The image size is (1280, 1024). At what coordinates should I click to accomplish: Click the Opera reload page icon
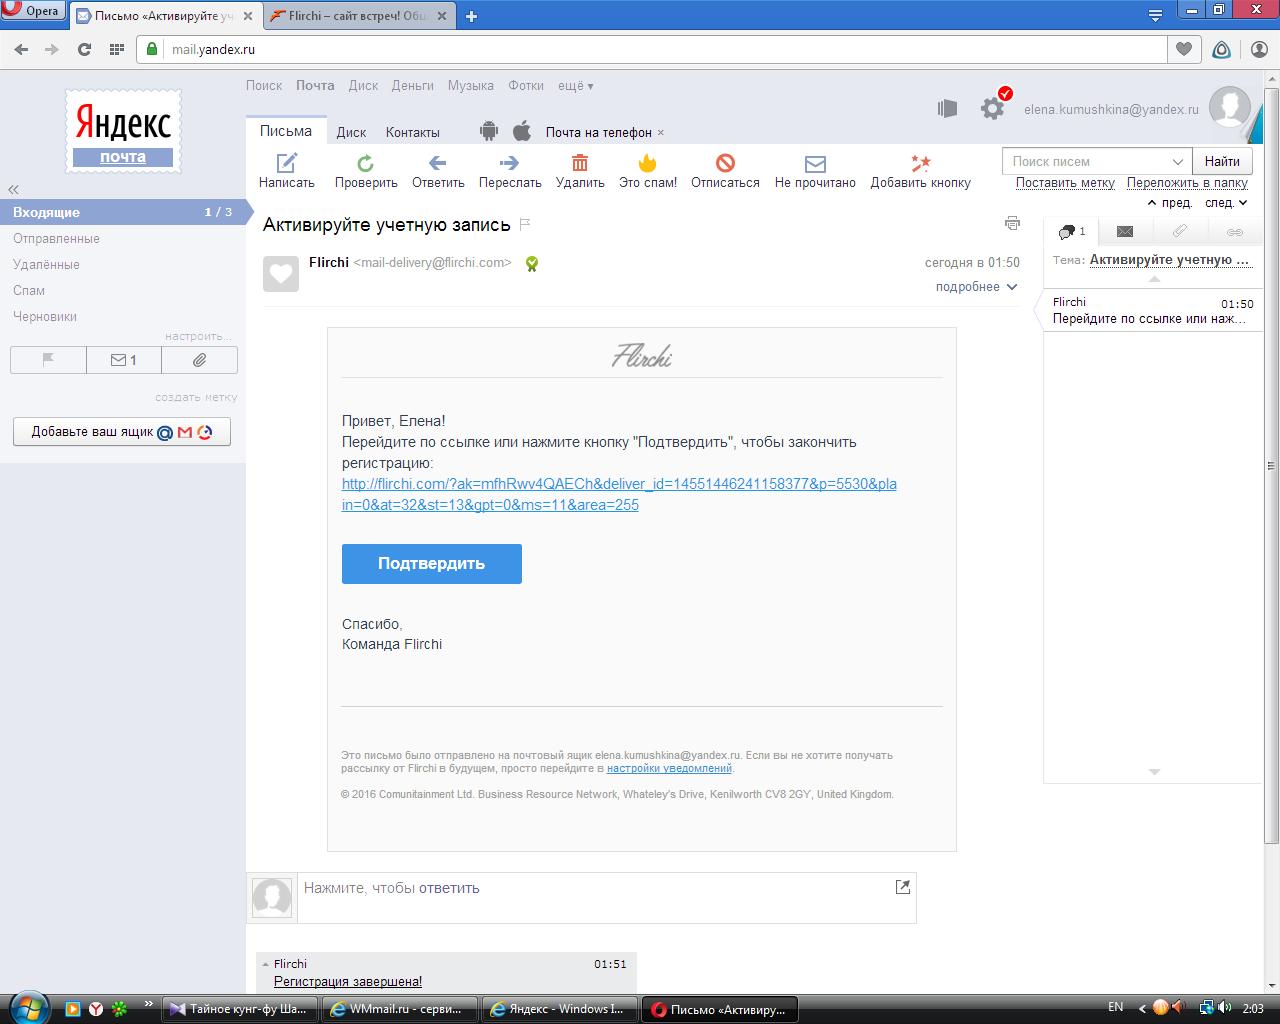coord(84,49)
